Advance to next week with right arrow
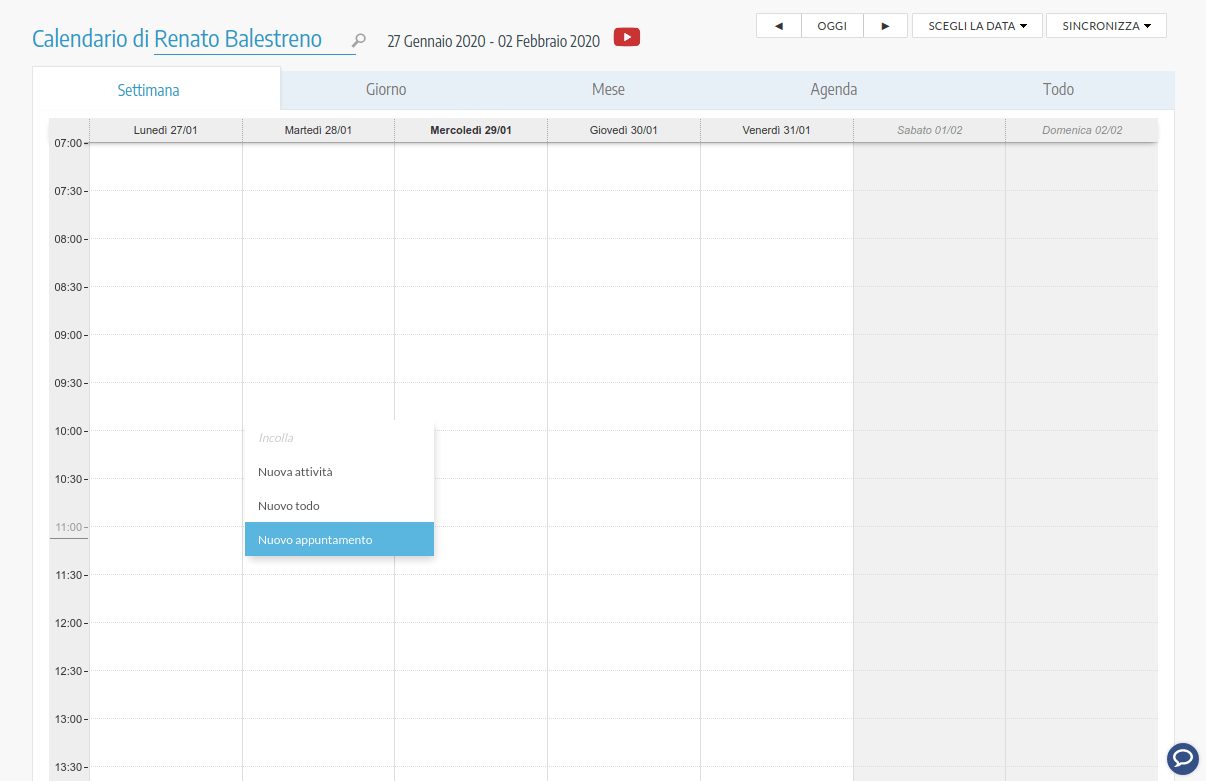The image size is (1206, 781). click(x=885, y=26)
